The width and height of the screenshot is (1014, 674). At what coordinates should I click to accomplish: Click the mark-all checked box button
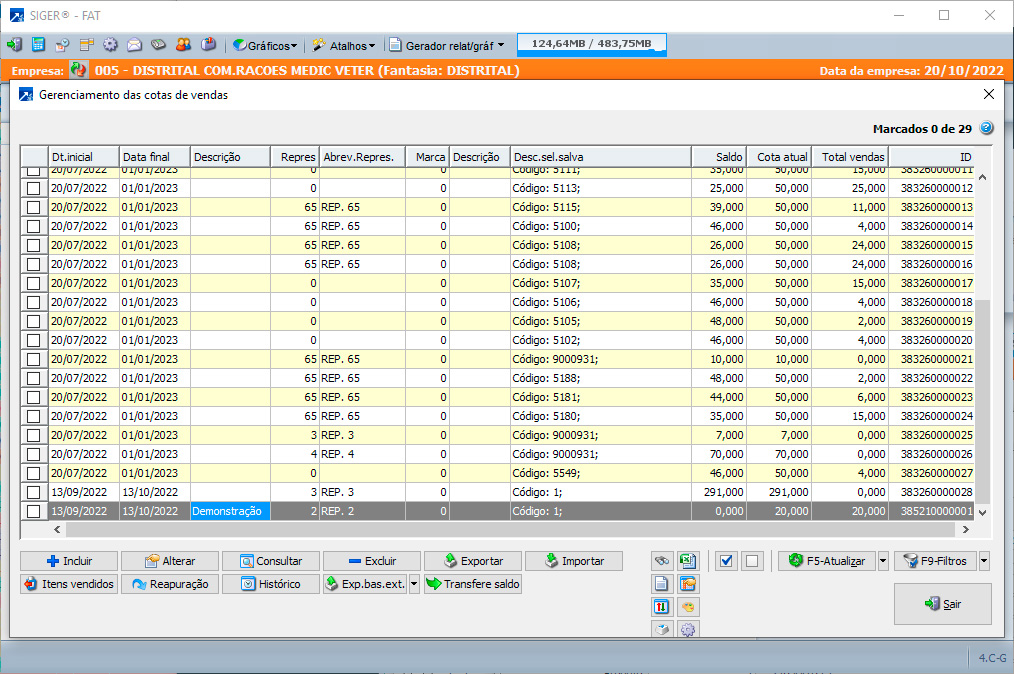727,561
